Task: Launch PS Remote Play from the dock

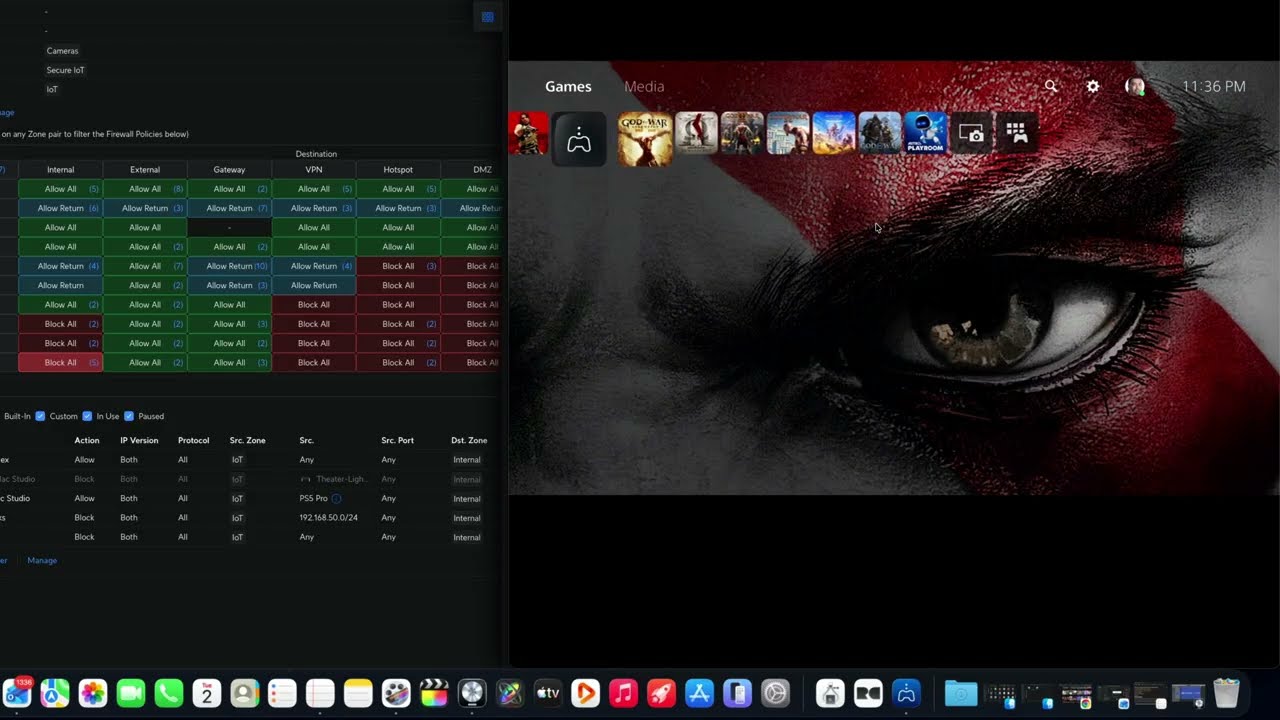Action: point(906,693)
